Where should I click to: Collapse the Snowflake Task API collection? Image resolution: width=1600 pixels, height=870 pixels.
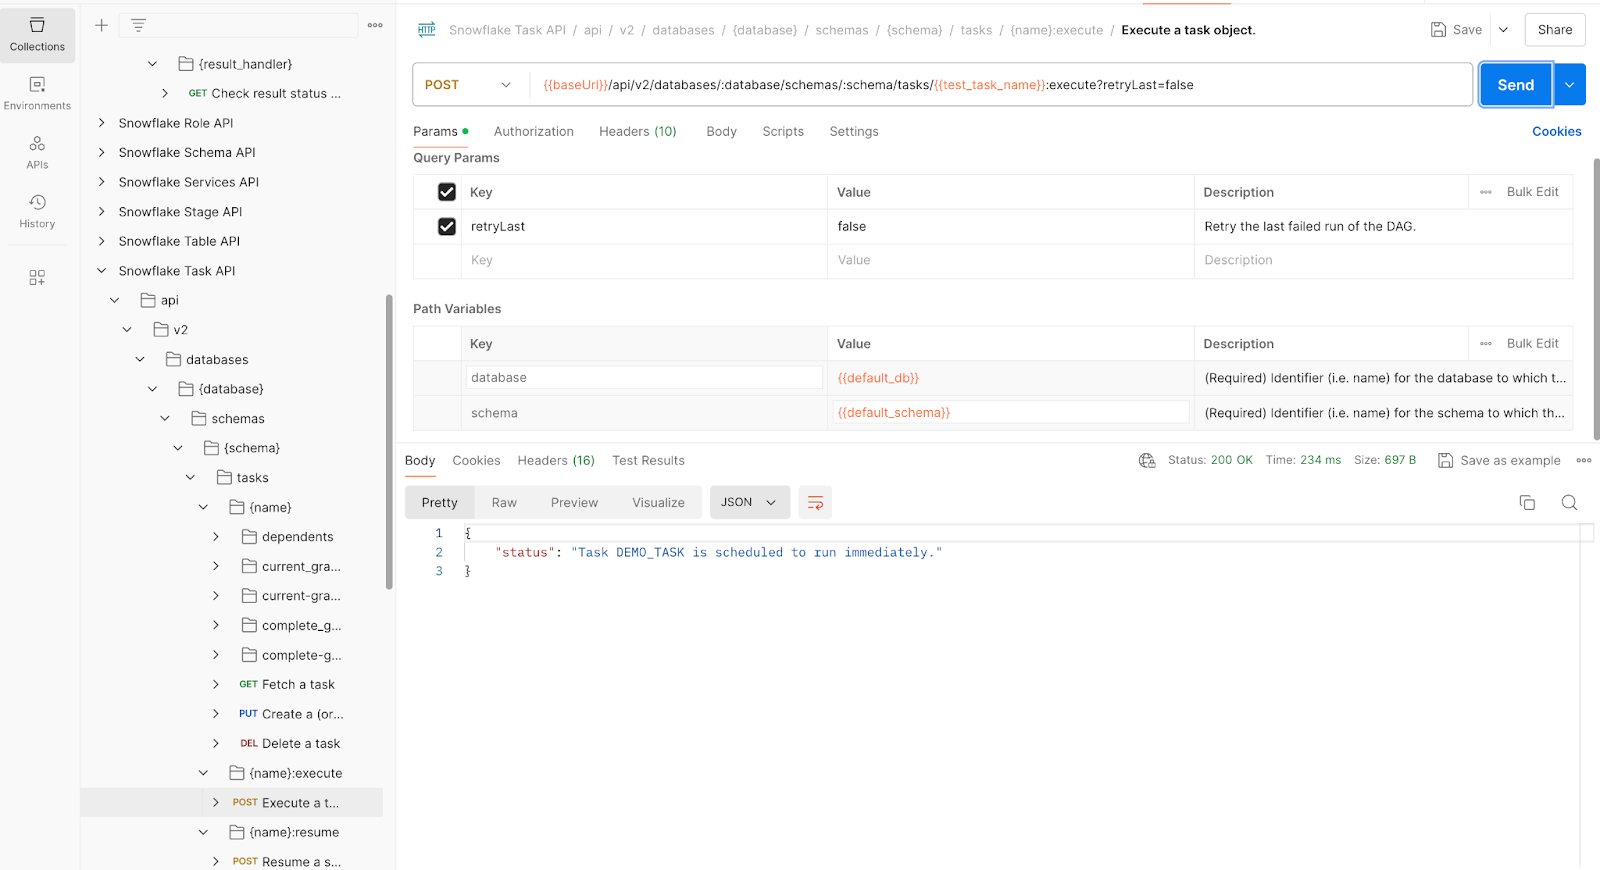pos(101,271)
